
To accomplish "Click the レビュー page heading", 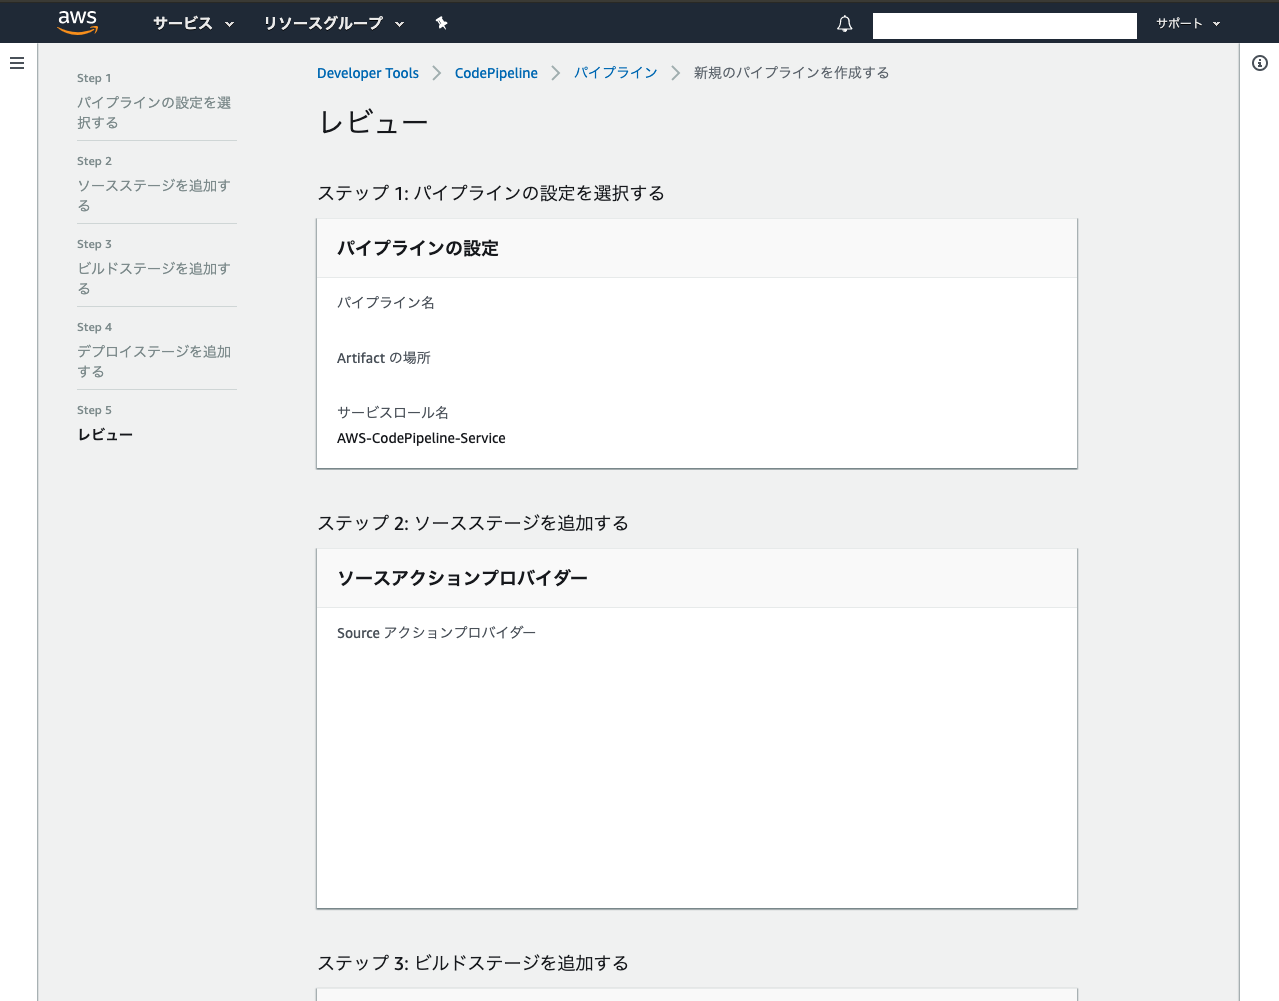I will [372, 121].
